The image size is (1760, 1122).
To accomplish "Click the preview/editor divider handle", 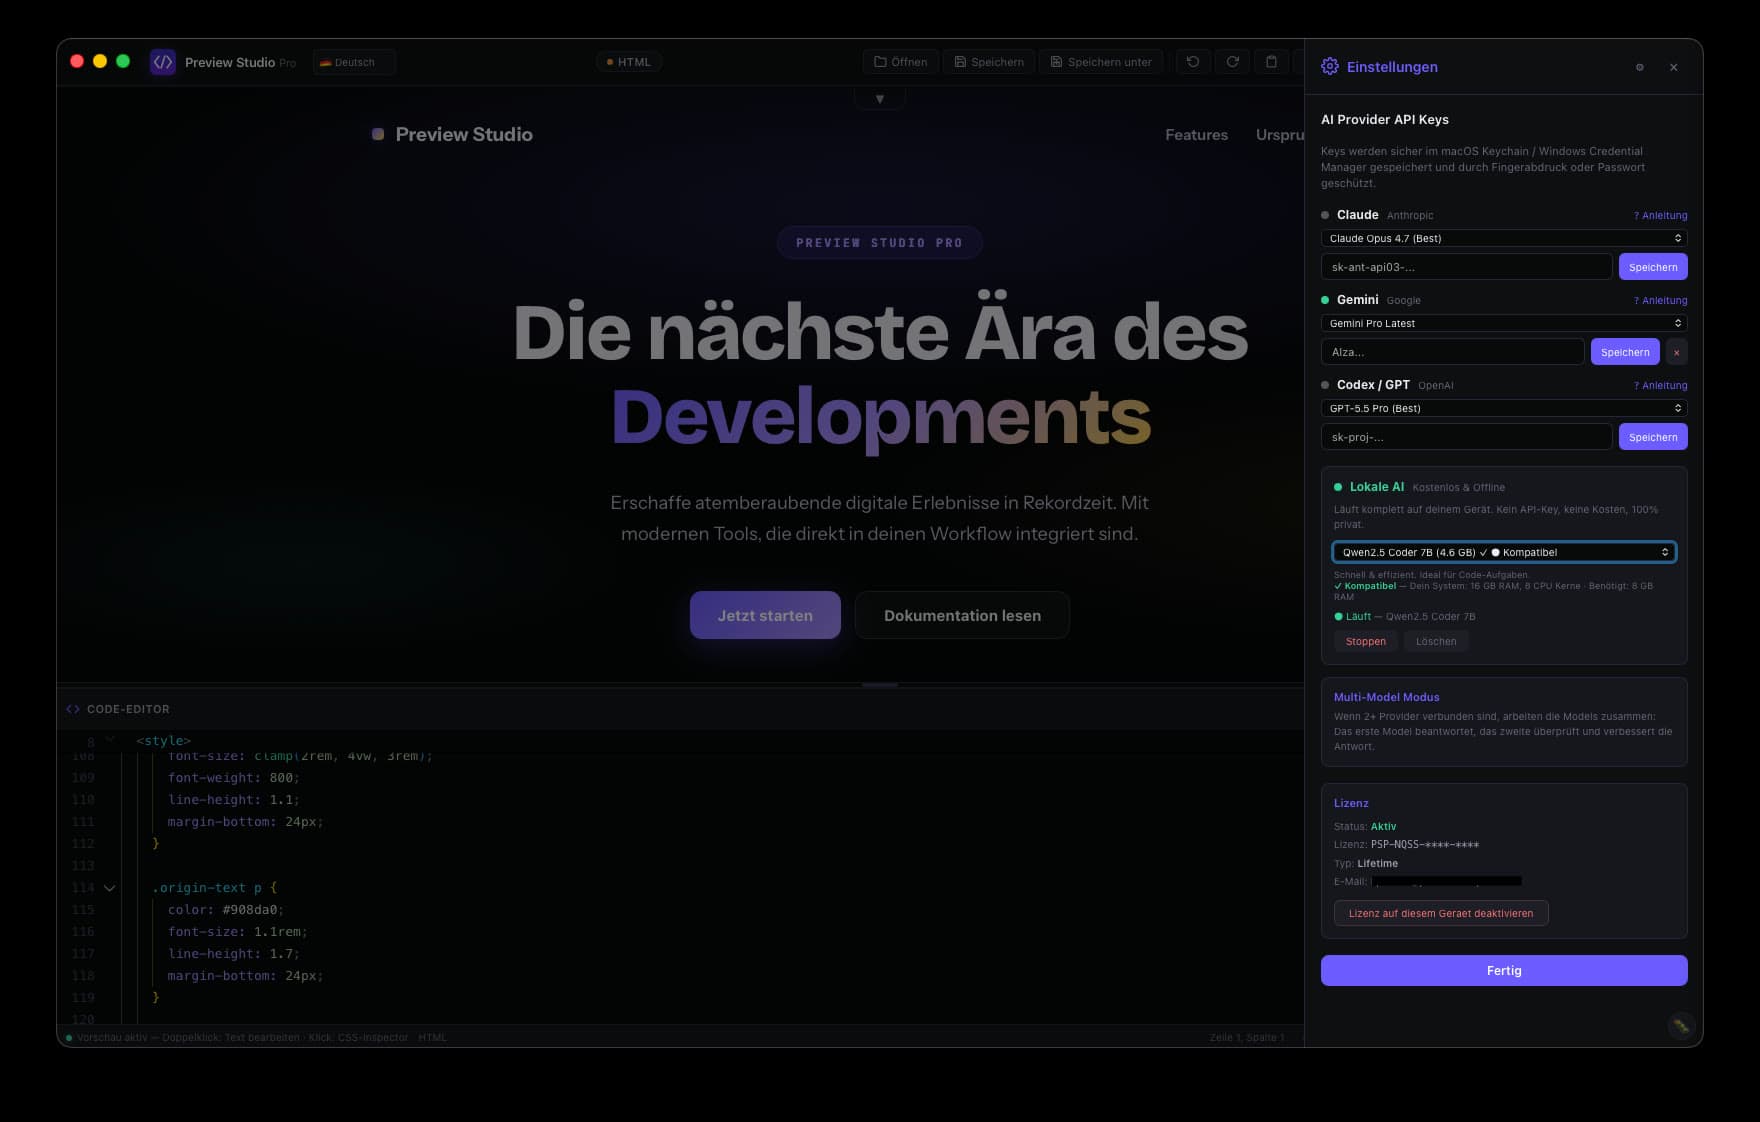I will click(880, 685).
